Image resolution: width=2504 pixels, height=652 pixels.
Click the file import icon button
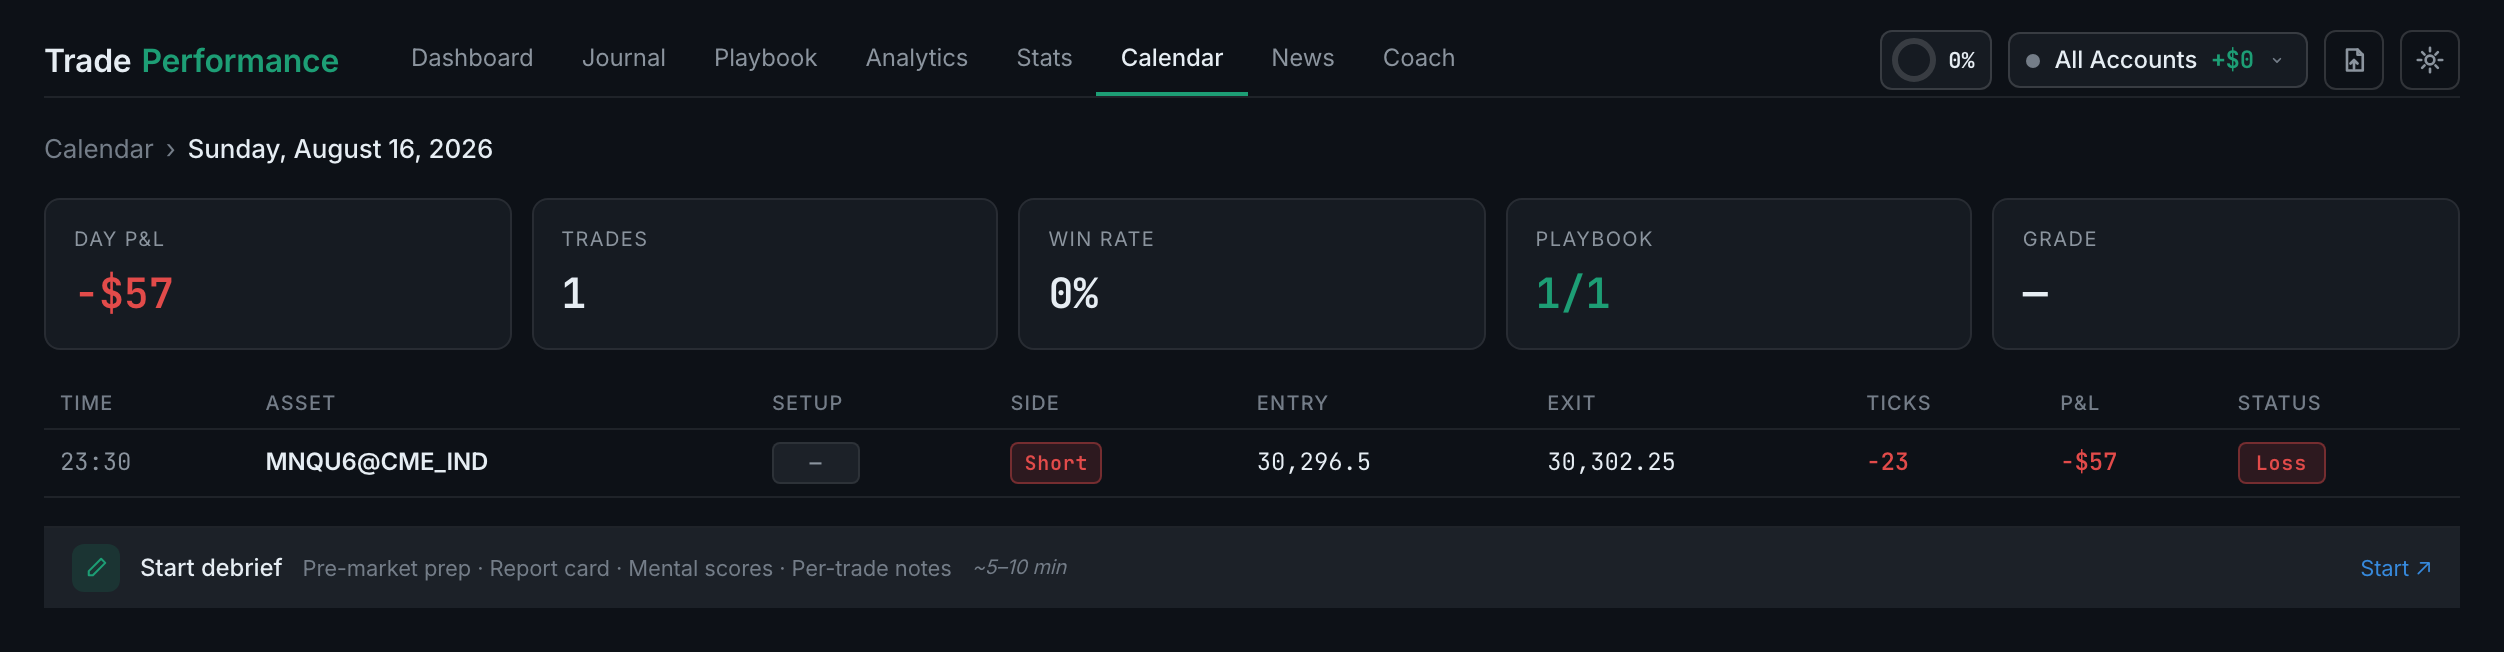2354,61
